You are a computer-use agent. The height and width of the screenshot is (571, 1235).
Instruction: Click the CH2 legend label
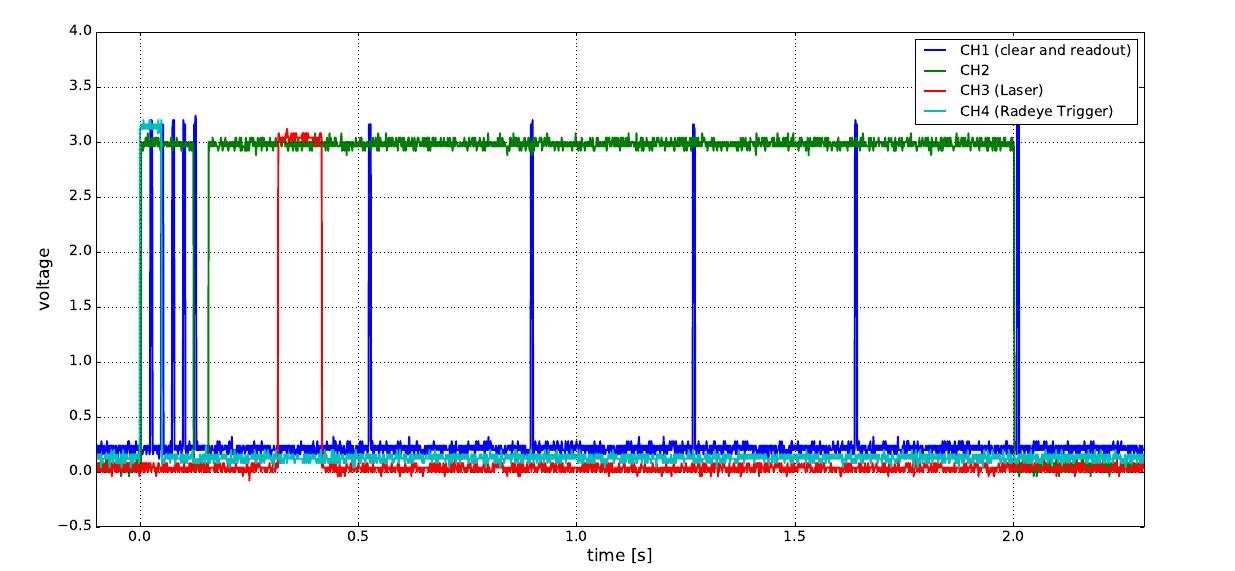pyautogui.click(x=974, y=70)
